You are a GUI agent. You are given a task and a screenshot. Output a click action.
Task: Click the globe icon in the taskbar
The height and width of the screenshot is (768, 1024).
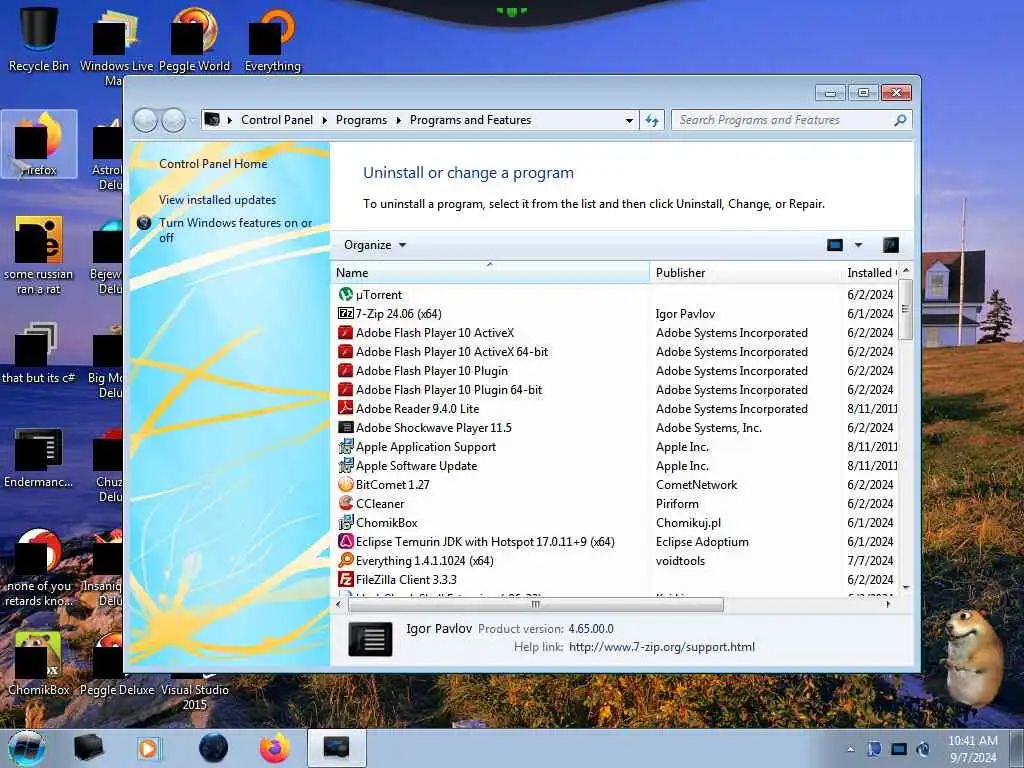click(214, 748)
